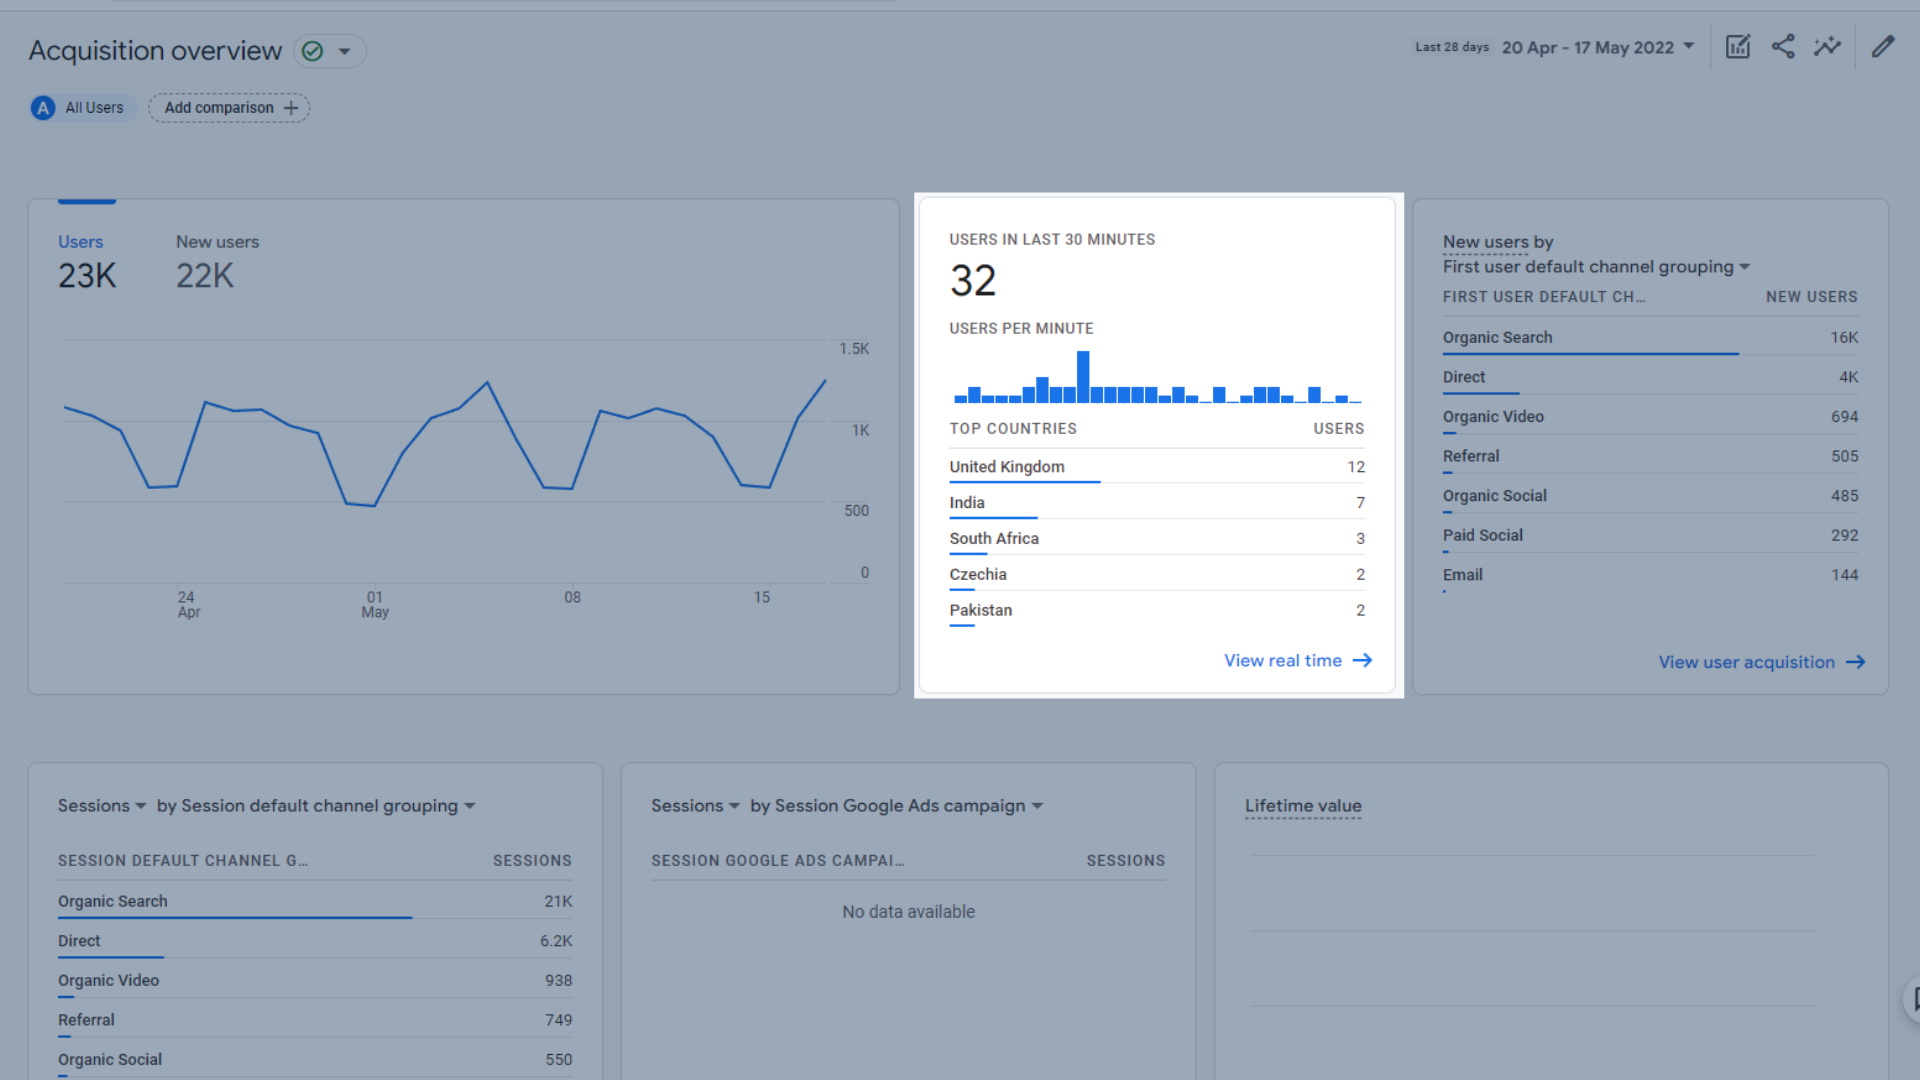Click the green checkmark status icon

pyautogui.click(x=313, y=51)
